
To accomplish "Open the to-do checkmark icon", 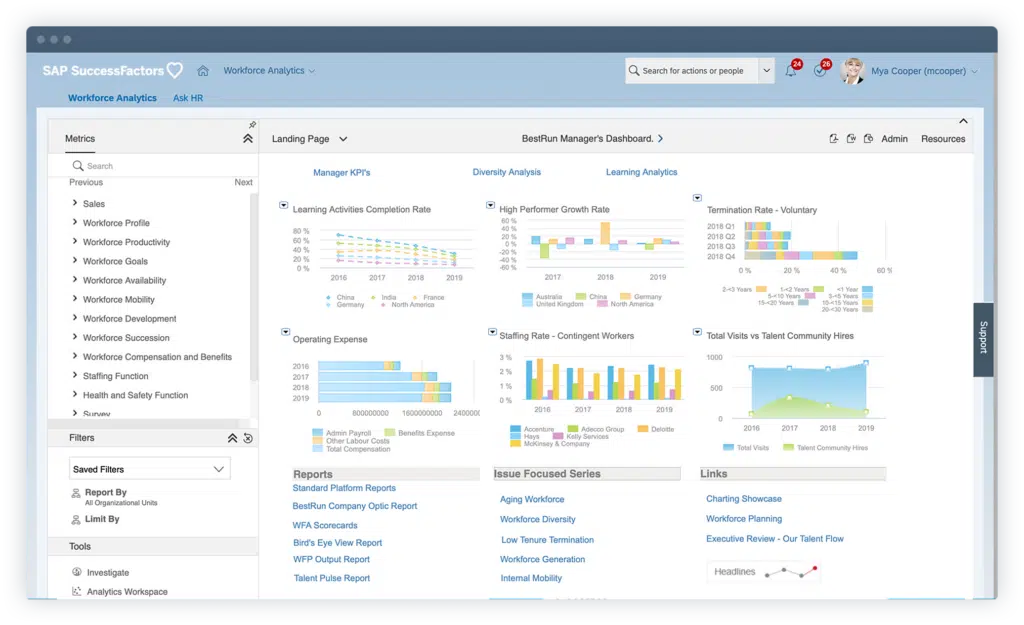I will 820,71.
